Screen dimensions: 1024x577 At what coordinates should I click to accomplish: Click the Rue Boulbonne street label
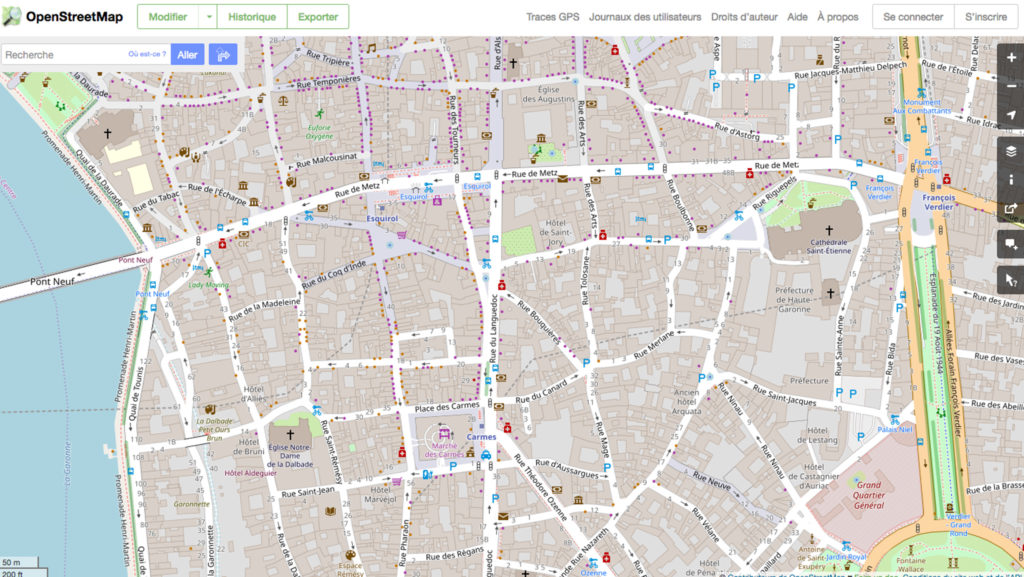point(680,204)
